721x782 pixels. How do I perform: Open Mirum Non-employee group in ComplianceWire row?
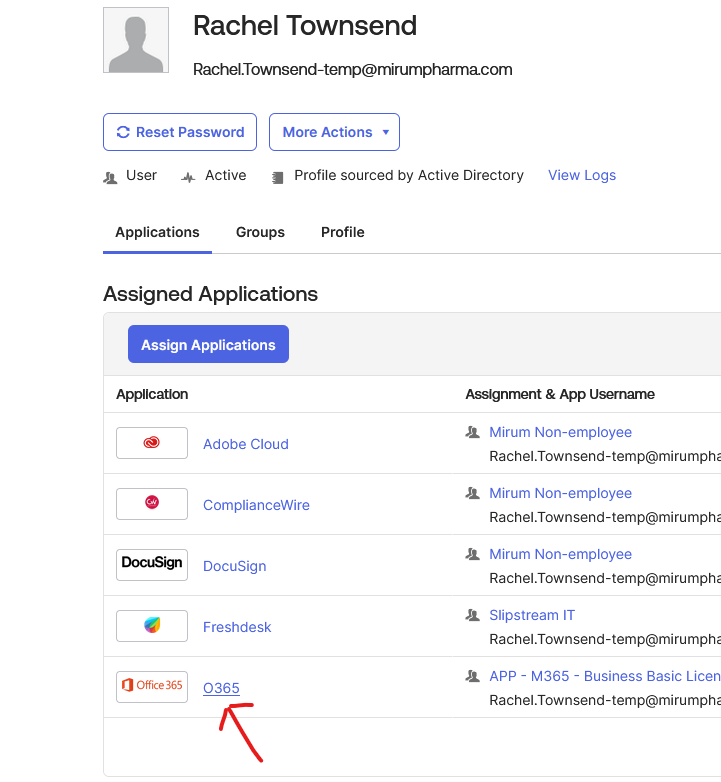pos(560,493)
